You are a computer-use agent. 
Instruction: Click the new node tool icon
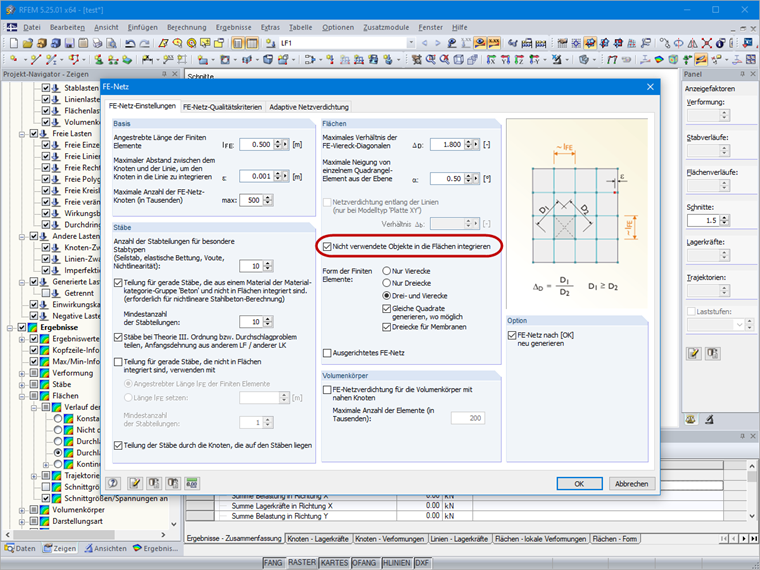tap(14, 60)
